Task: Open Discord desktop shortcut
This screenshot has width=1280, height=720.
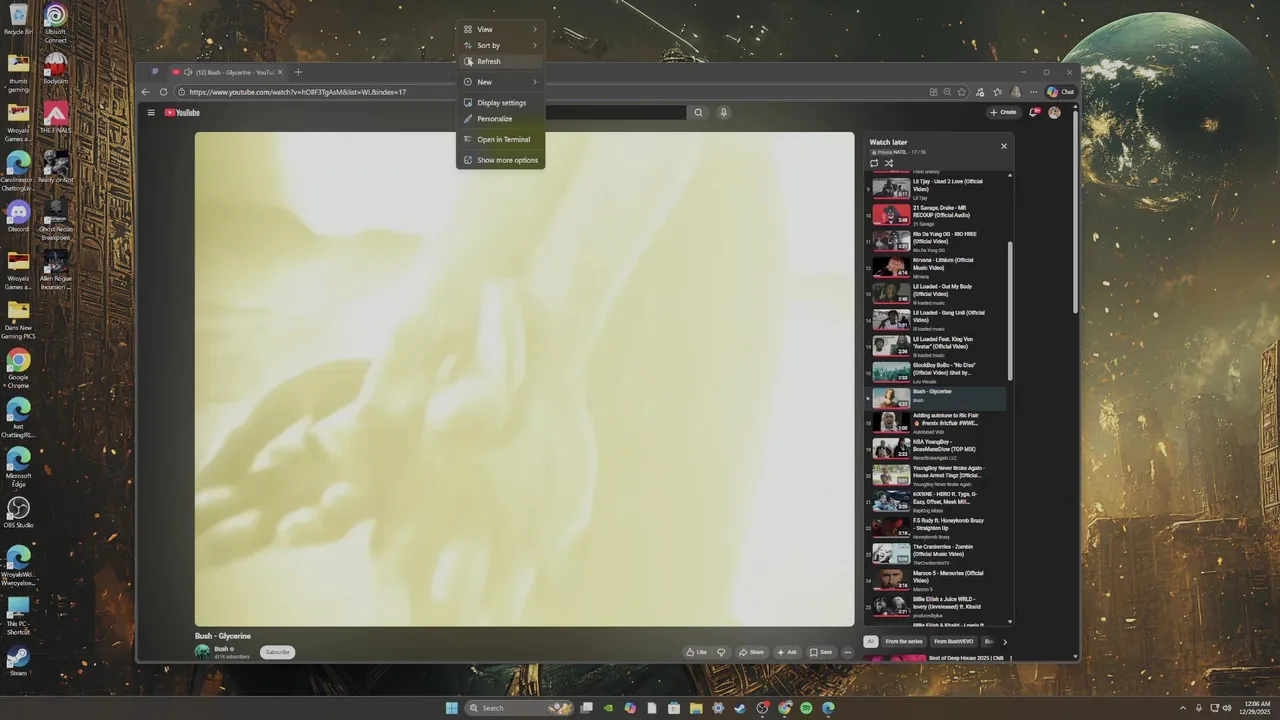Action: 18,216
